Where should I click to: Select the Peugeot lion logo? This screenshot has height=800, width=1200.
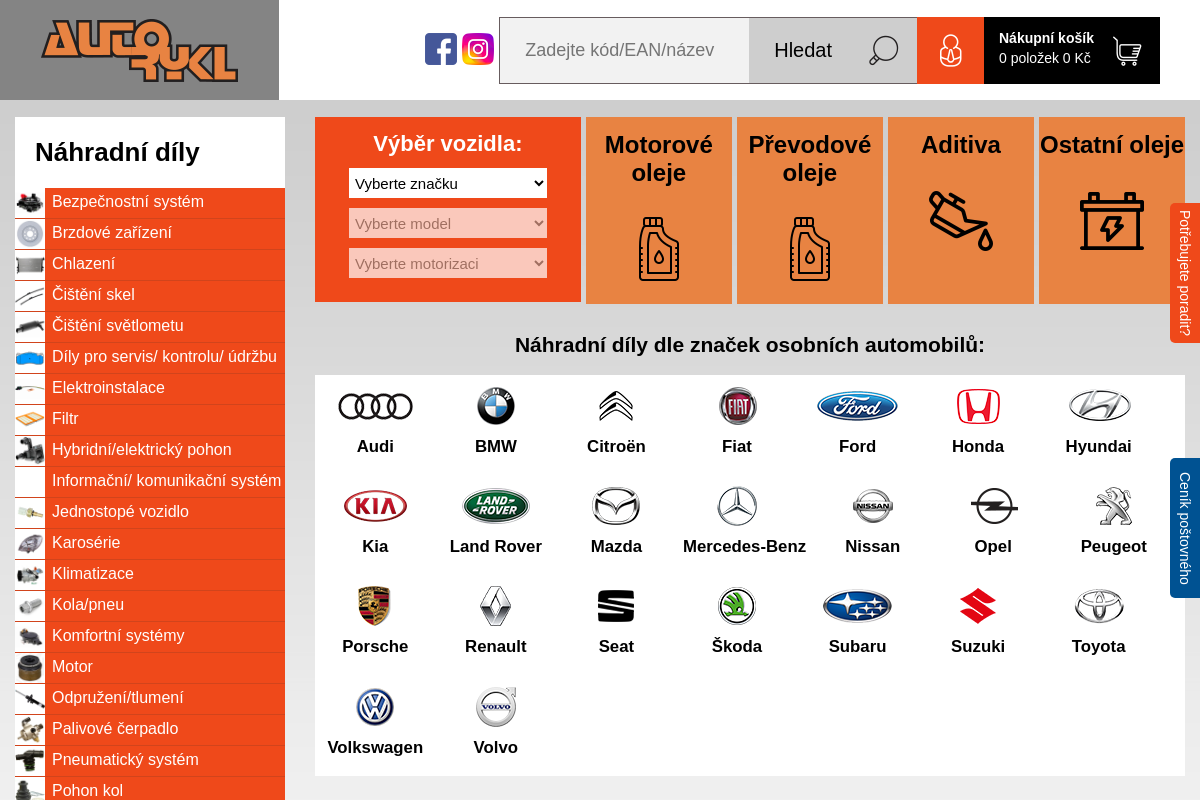[1113, 506]
